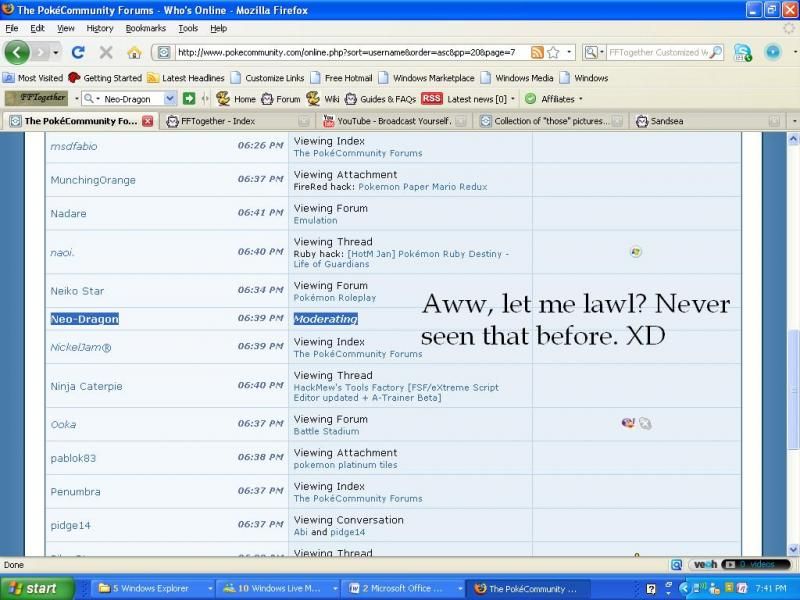Click the green go arrow on the FFTogether toolbar

point(189,98)
